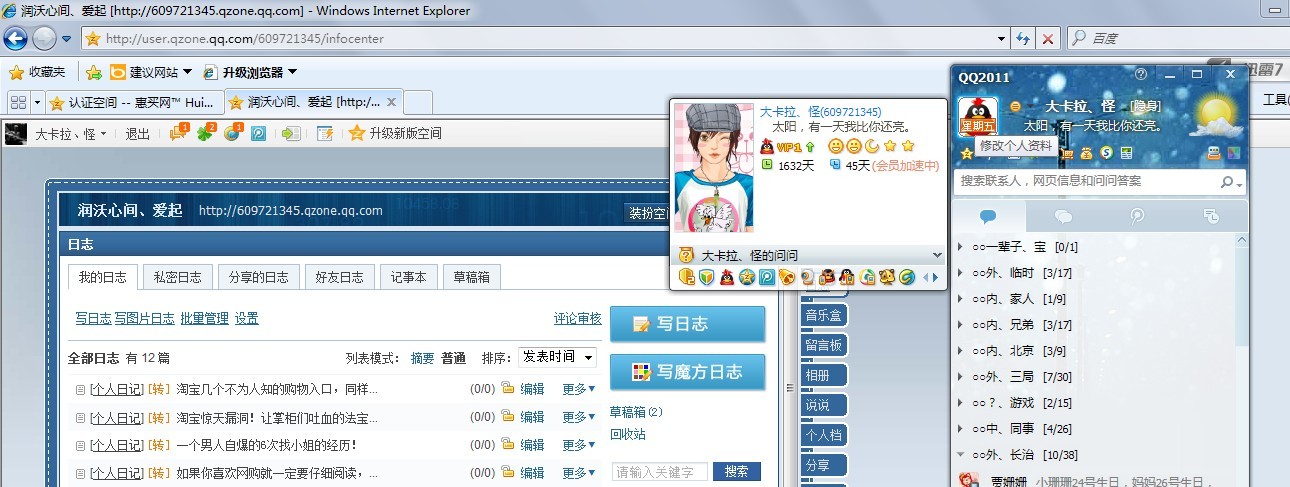Switch to the 好友日志 tab
The height and width of the screenshot is (487, 1290).
click(x=339, y=277)
